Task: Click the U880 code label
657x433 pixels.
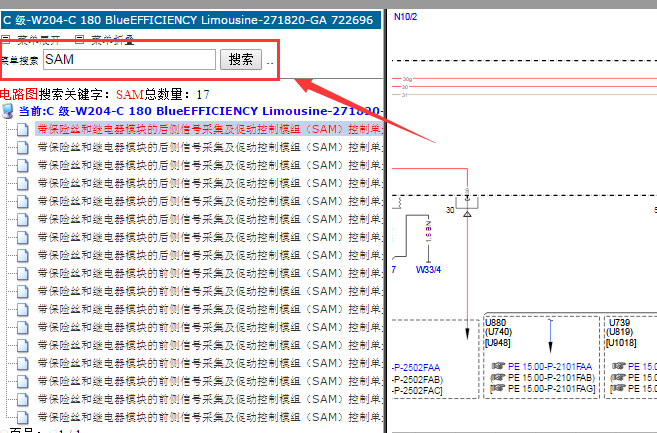Action: 496,322
